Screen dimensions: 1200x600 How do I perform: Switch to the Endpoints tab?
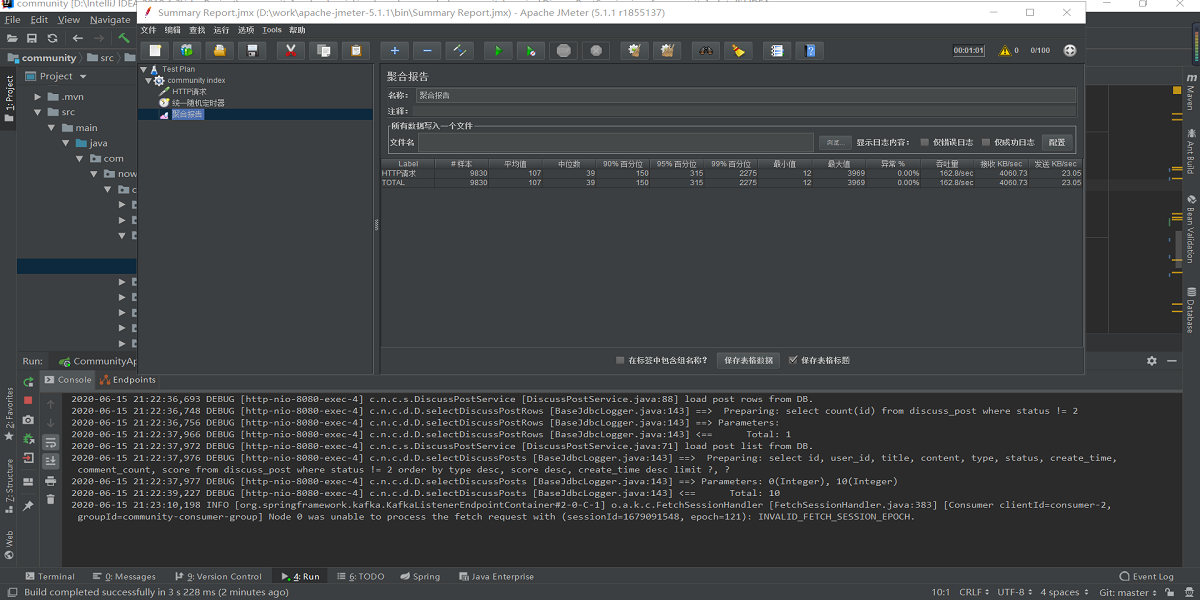(x=128, y=380)
